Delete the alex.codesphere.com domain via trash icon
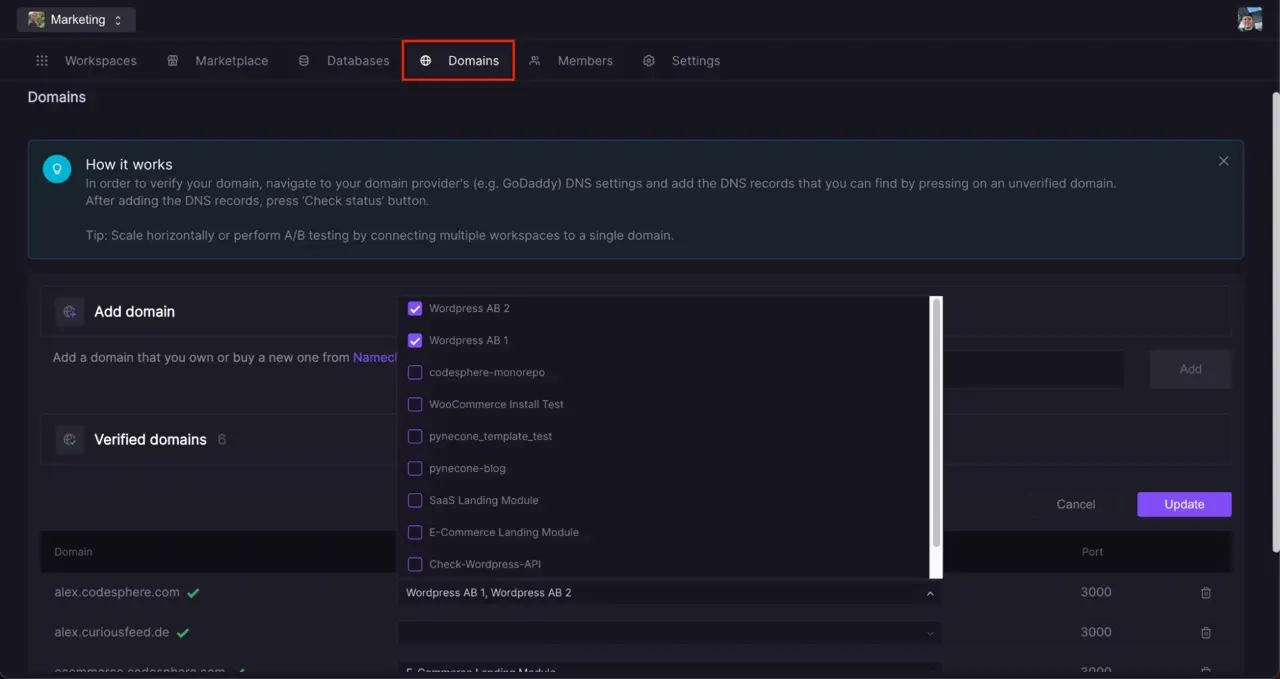The height and width of the screenshot is (679, 1280). tap(1205, 593)
